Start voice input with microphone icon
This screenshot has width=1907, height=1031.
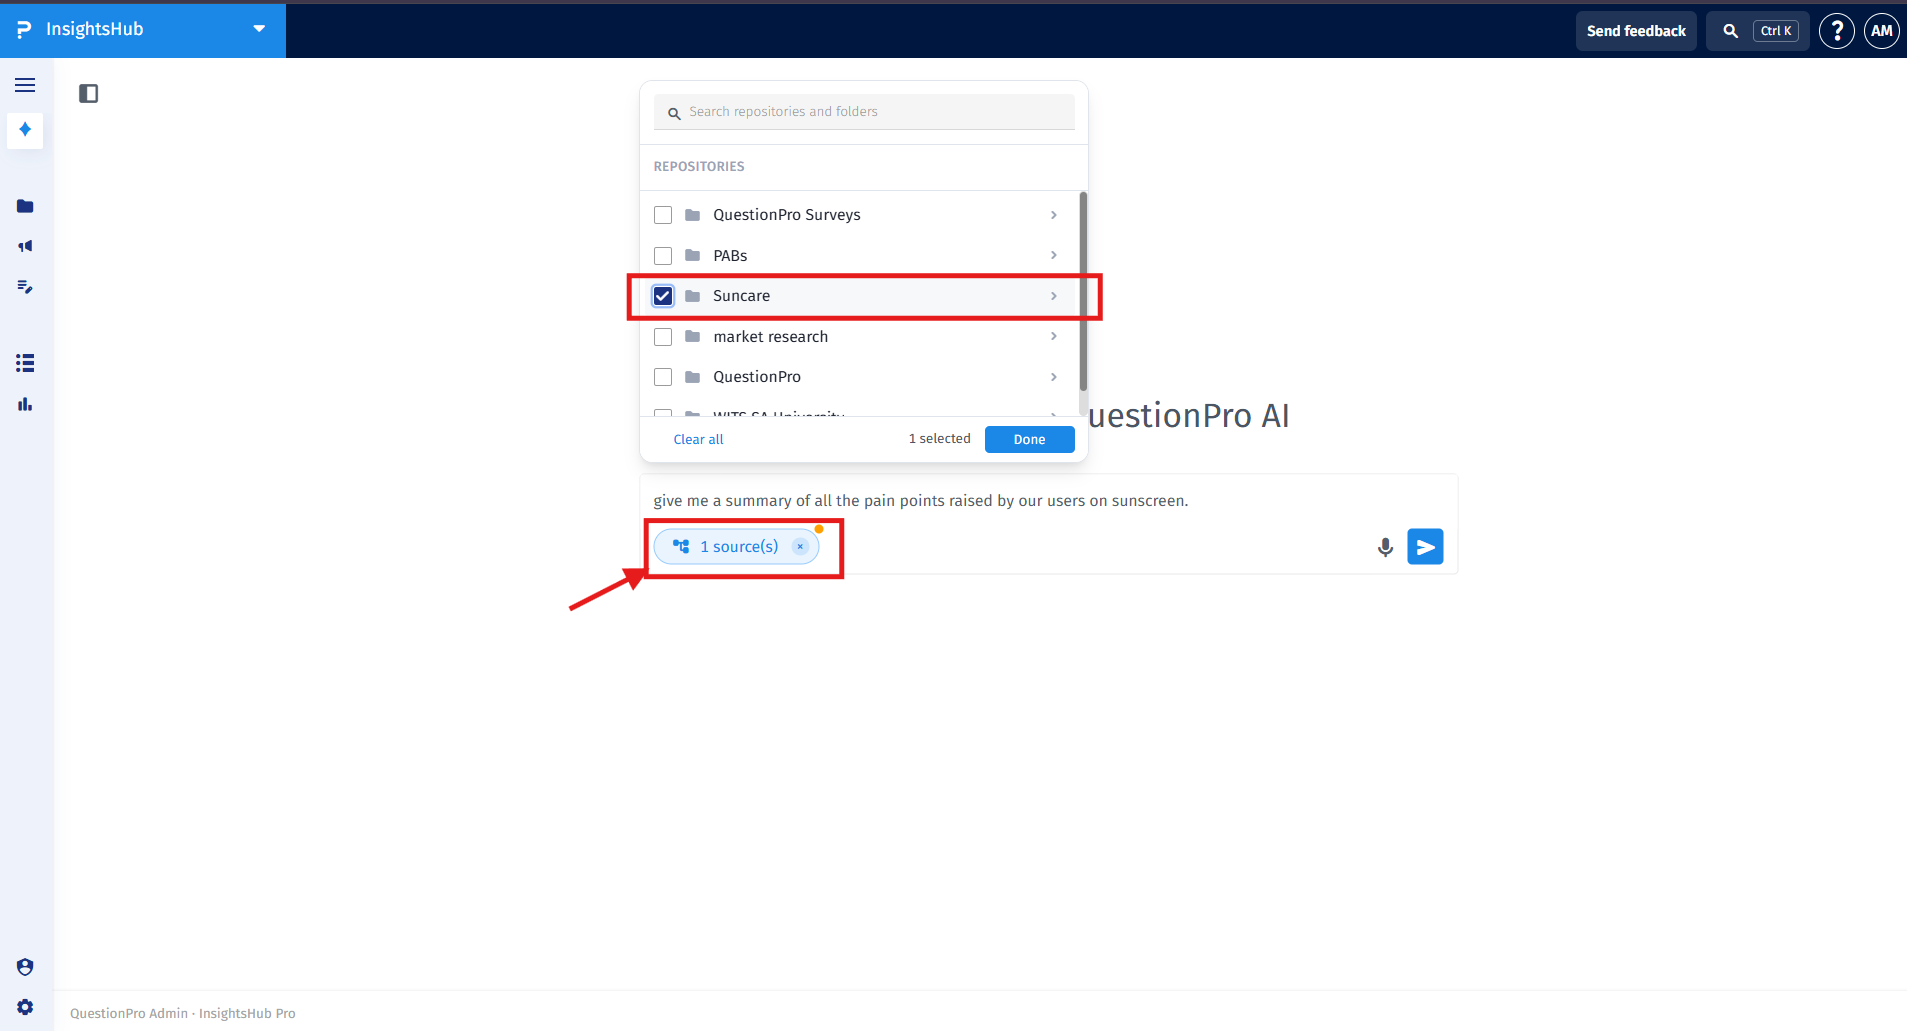(1385, 547)
